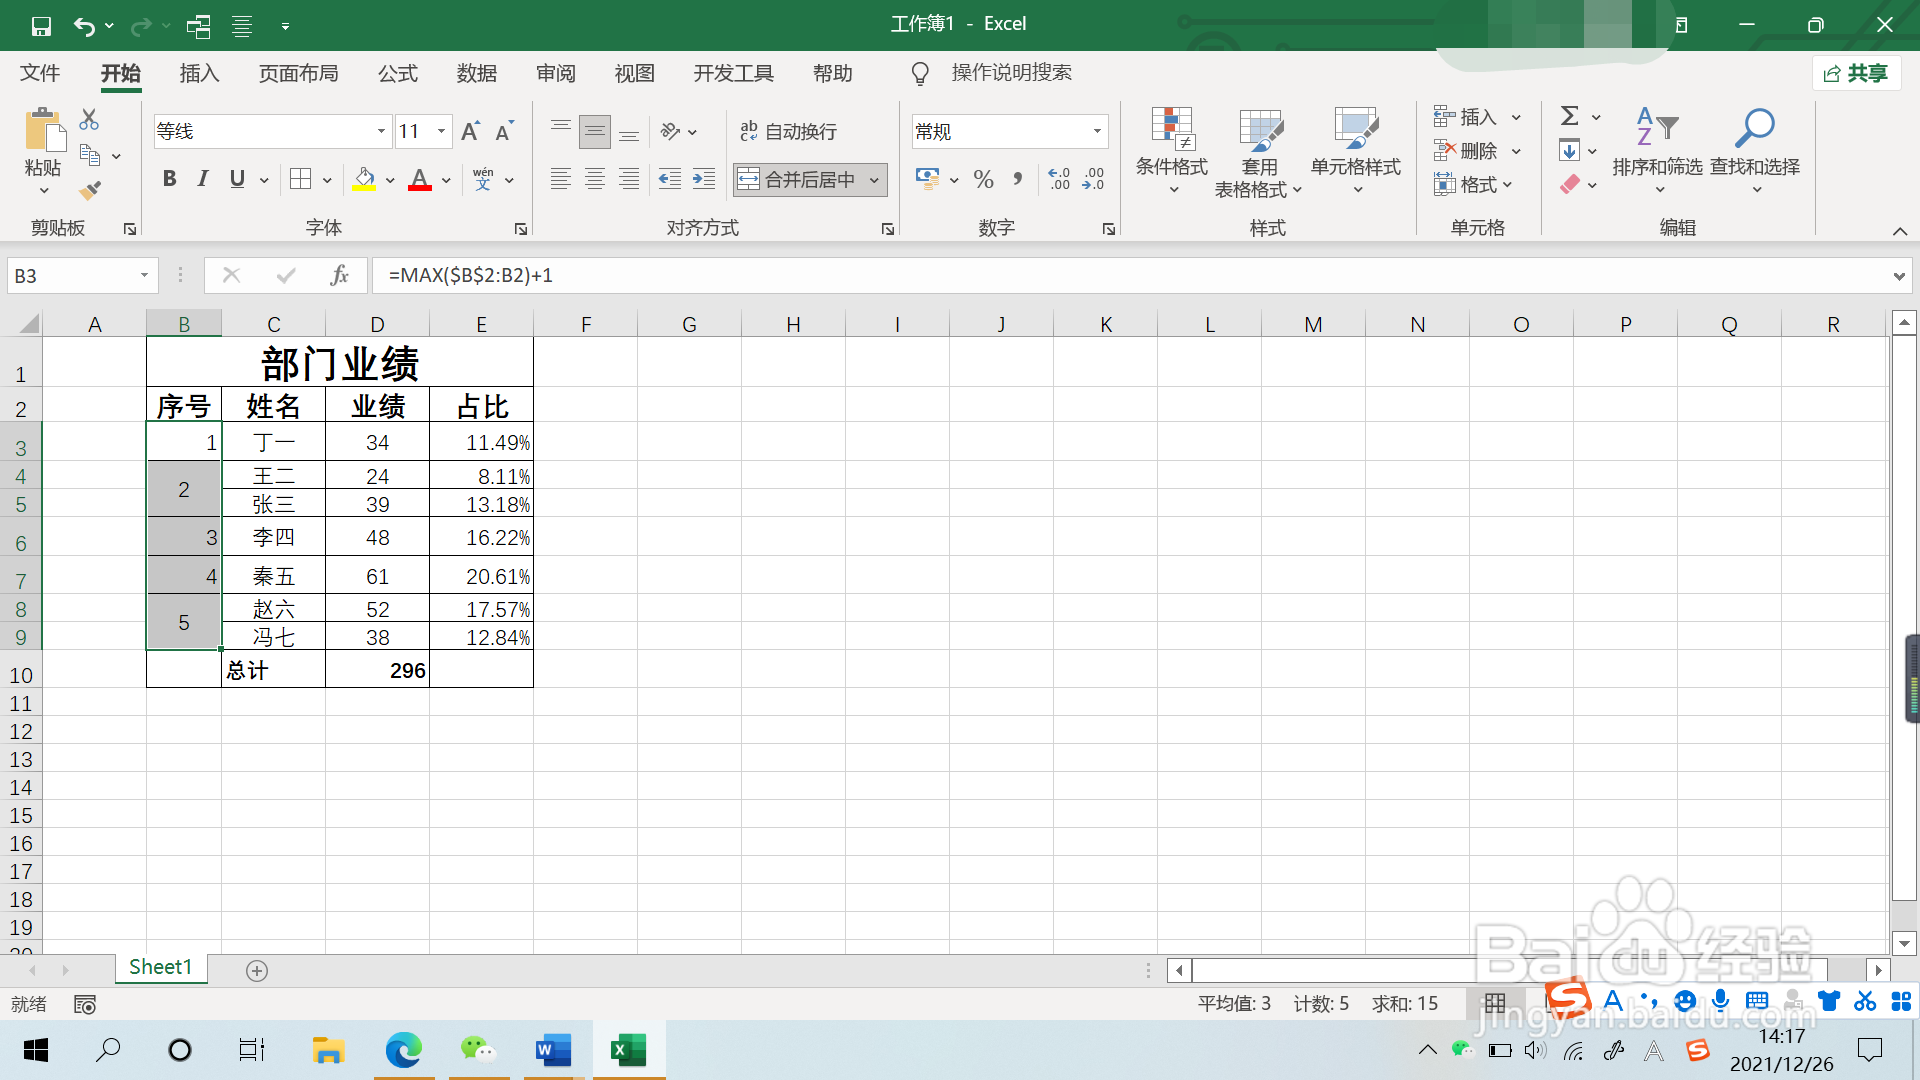Screen dimensions: 1920x1080
Task: Switch to the 公式 ribbon tab
Action: pos(397,73)
